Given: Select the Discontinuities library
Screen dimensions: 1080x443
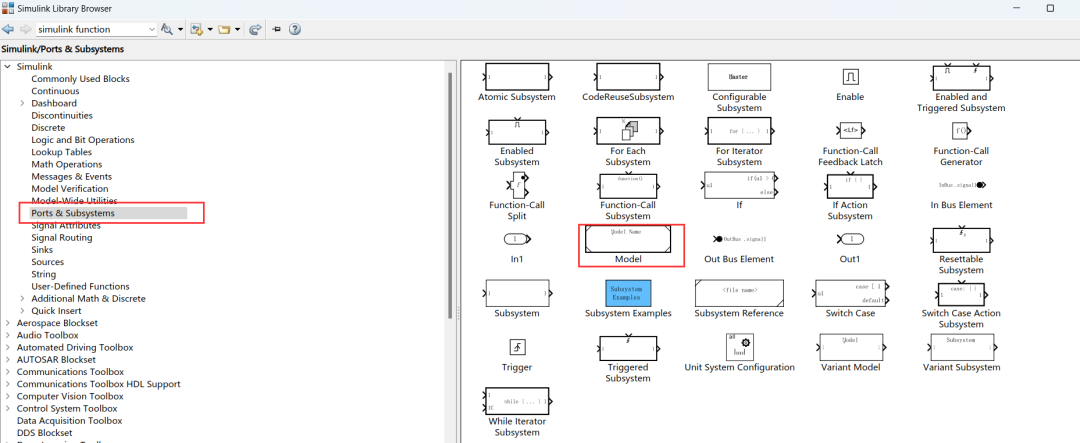Looking at the screenshot, I should click(x=62, y=116).
